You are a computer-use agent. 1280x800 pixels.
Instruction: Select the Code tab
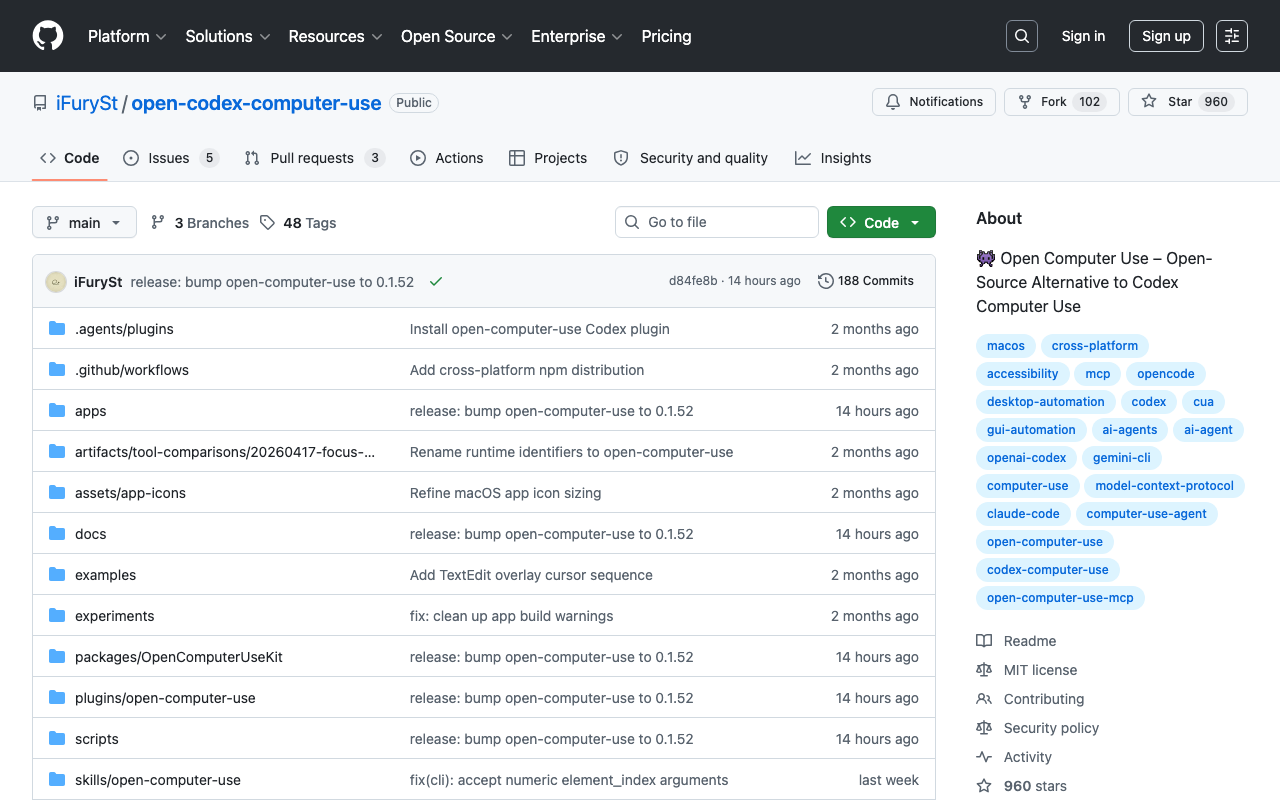[x=70, y=158]
